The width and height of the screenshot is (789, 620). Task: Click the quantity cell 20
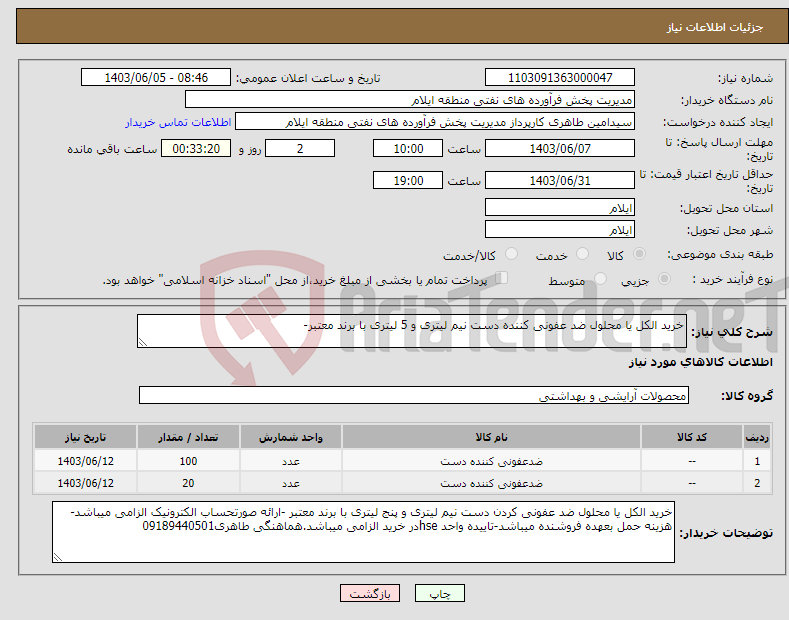pos(188,483)
